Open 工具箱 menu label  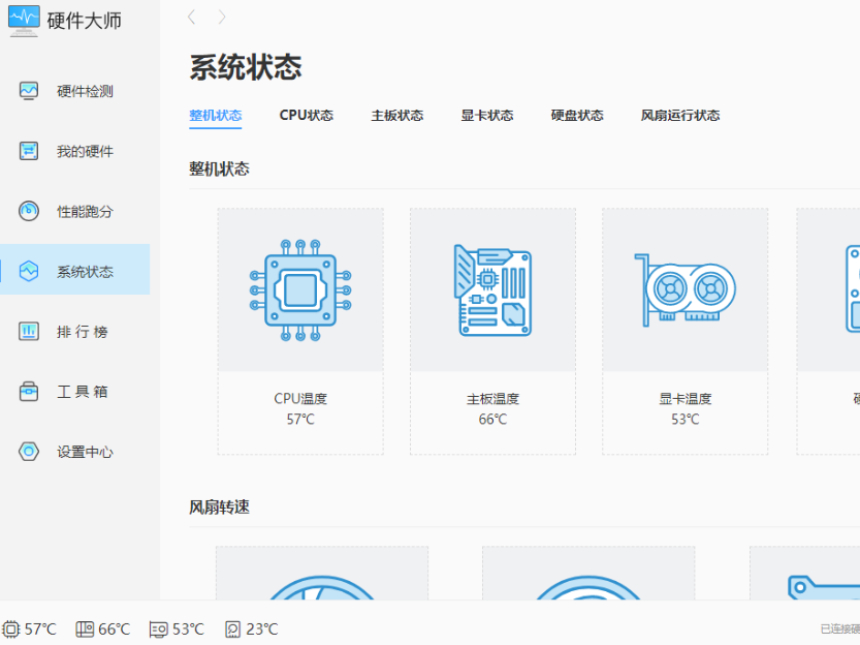[82, 392]
